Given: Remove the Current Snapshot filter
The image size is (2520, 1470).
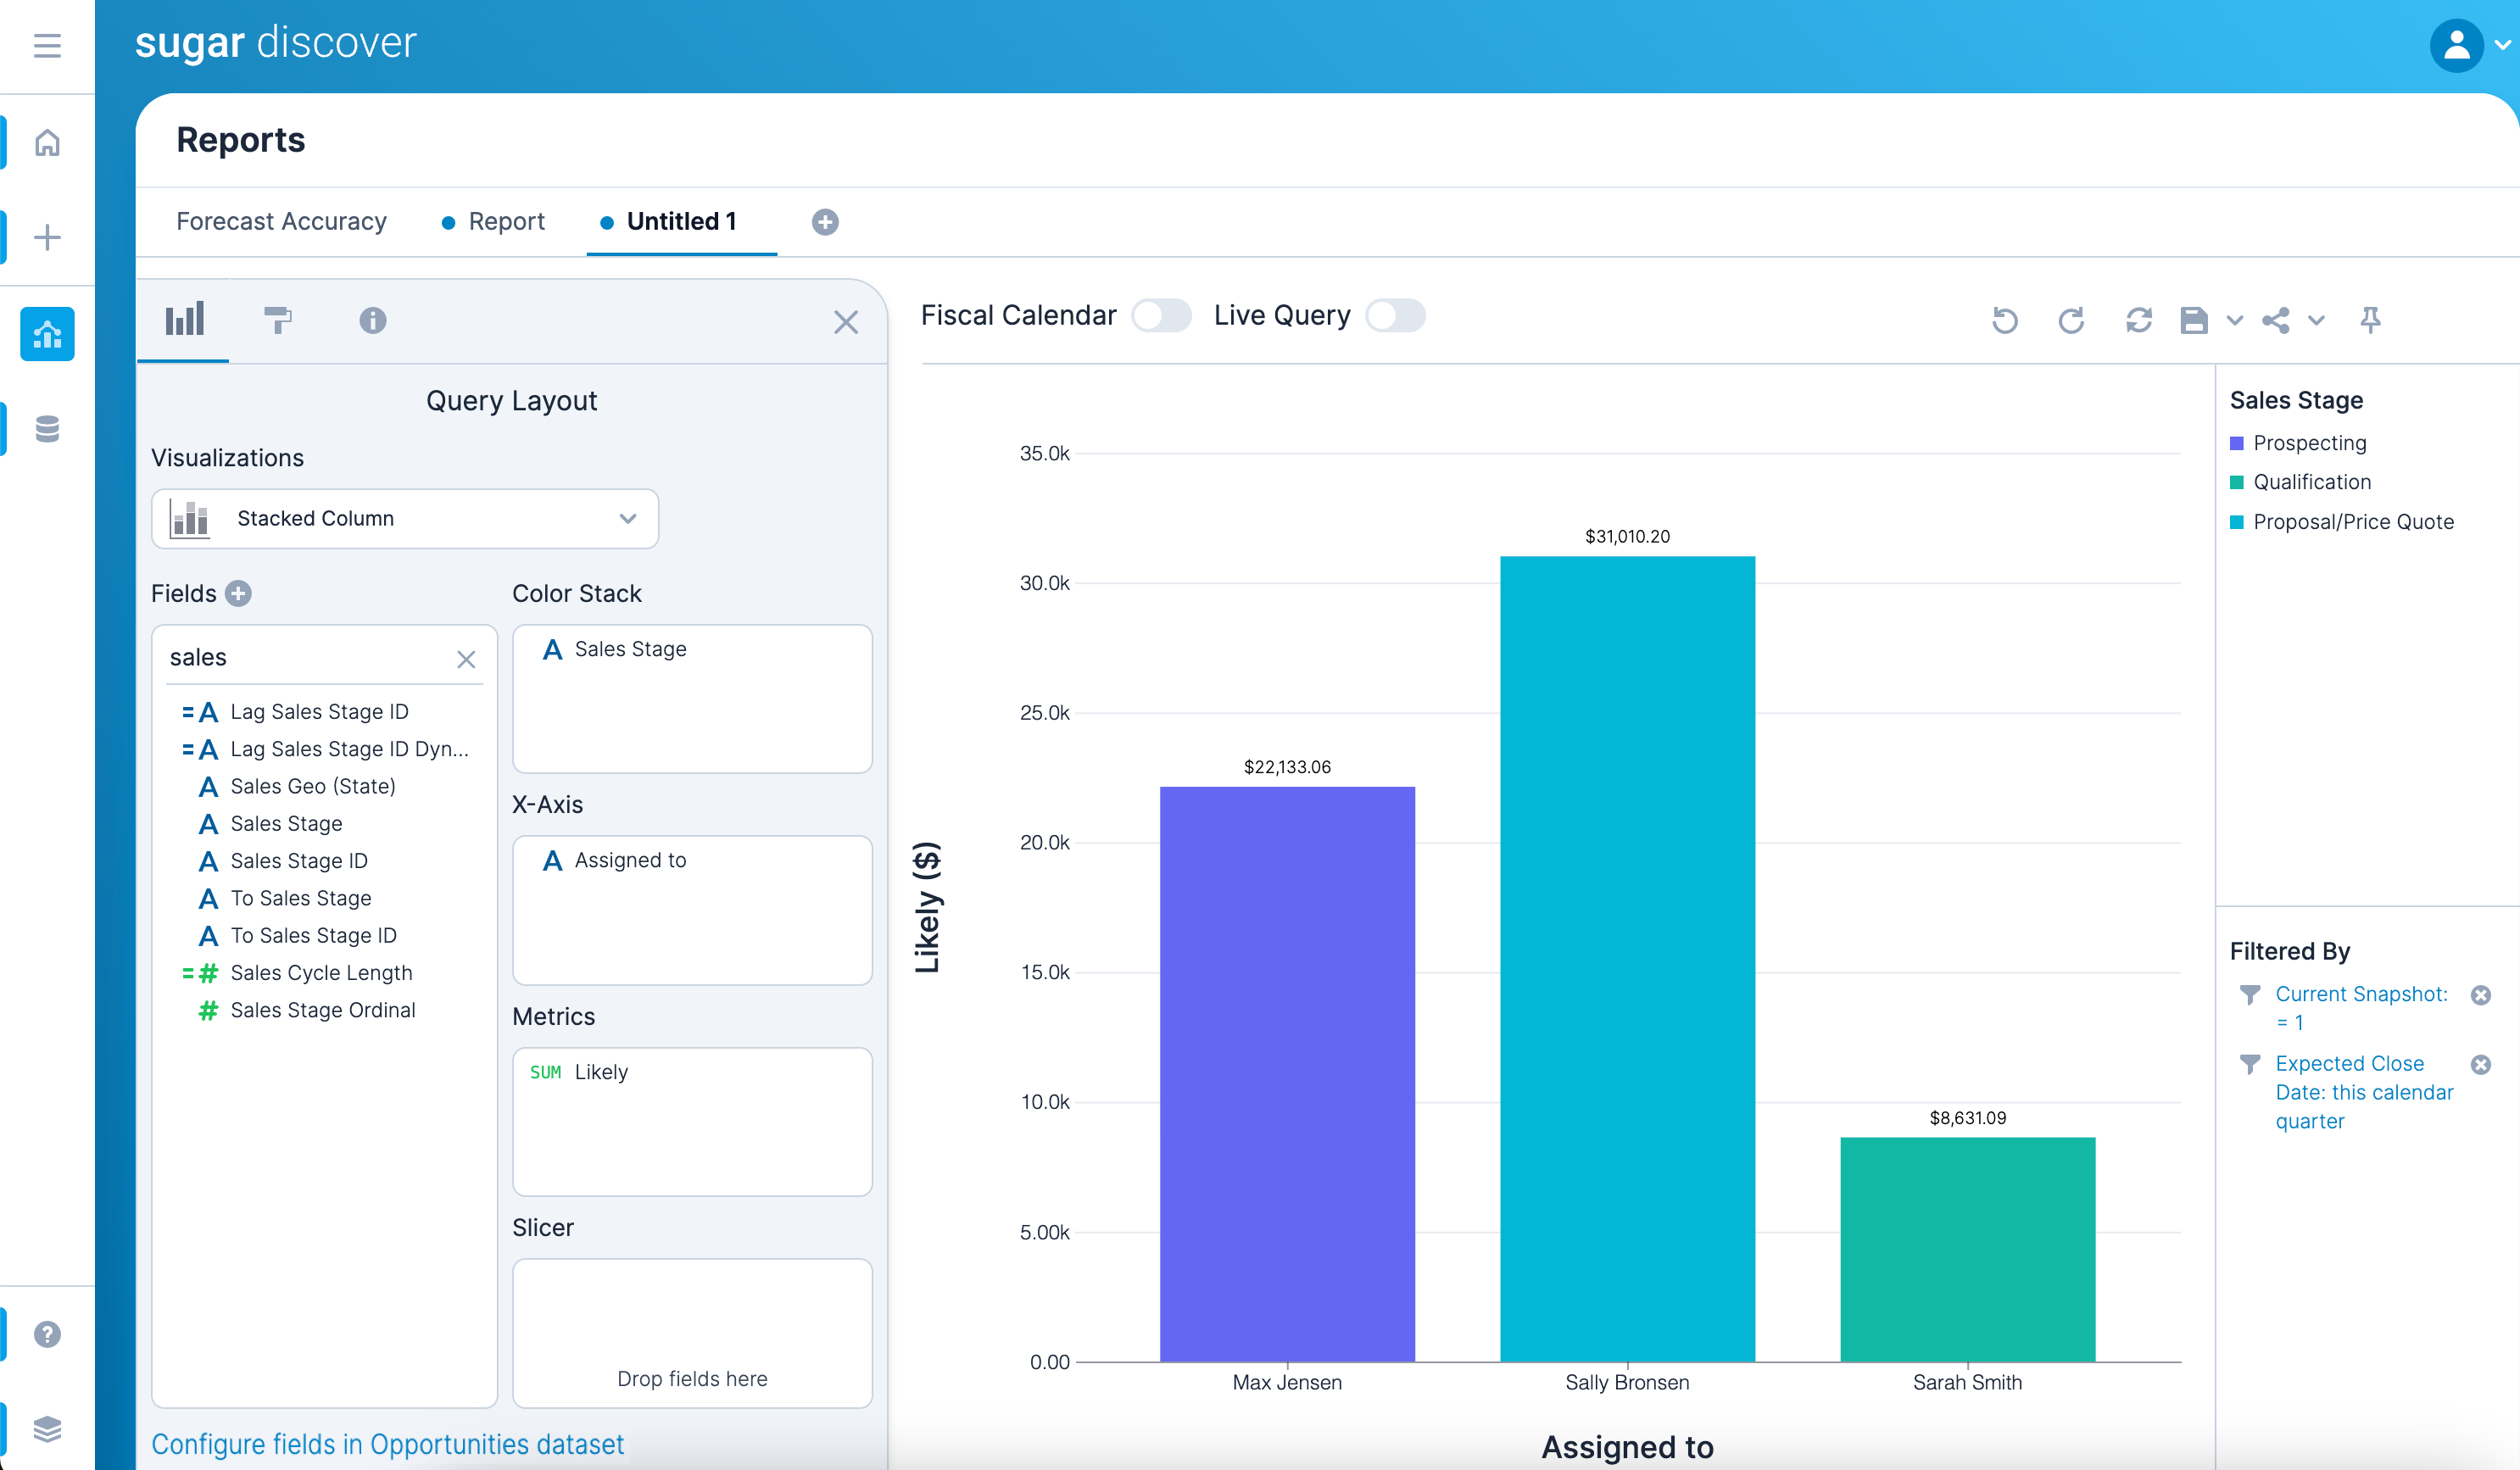Looking at the screenshot, I should point(2480,995).
